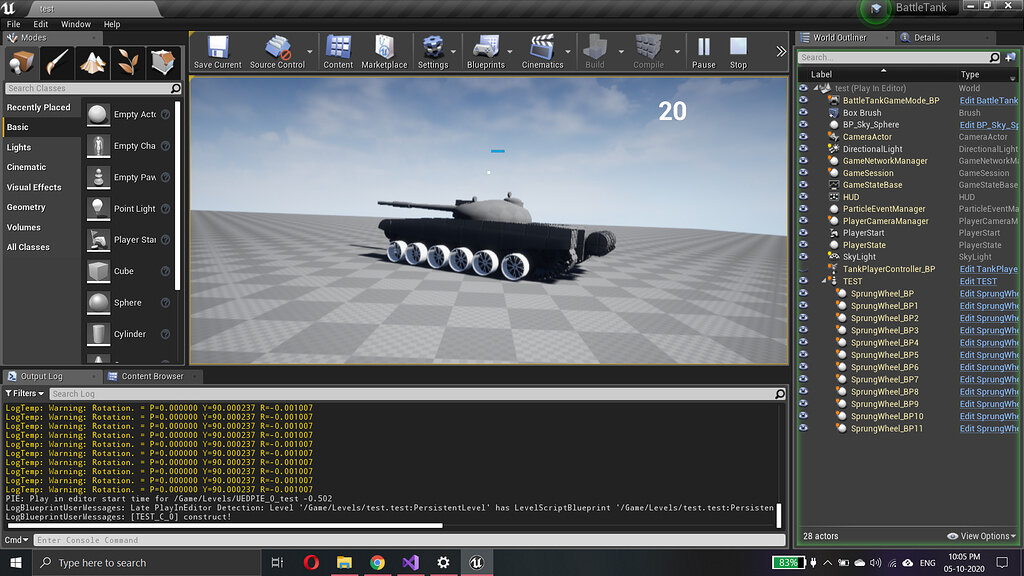Viewport: 1024px width, 576px height.
Task: Click the Blueprints toolbar icon
Action: [486, 48]
